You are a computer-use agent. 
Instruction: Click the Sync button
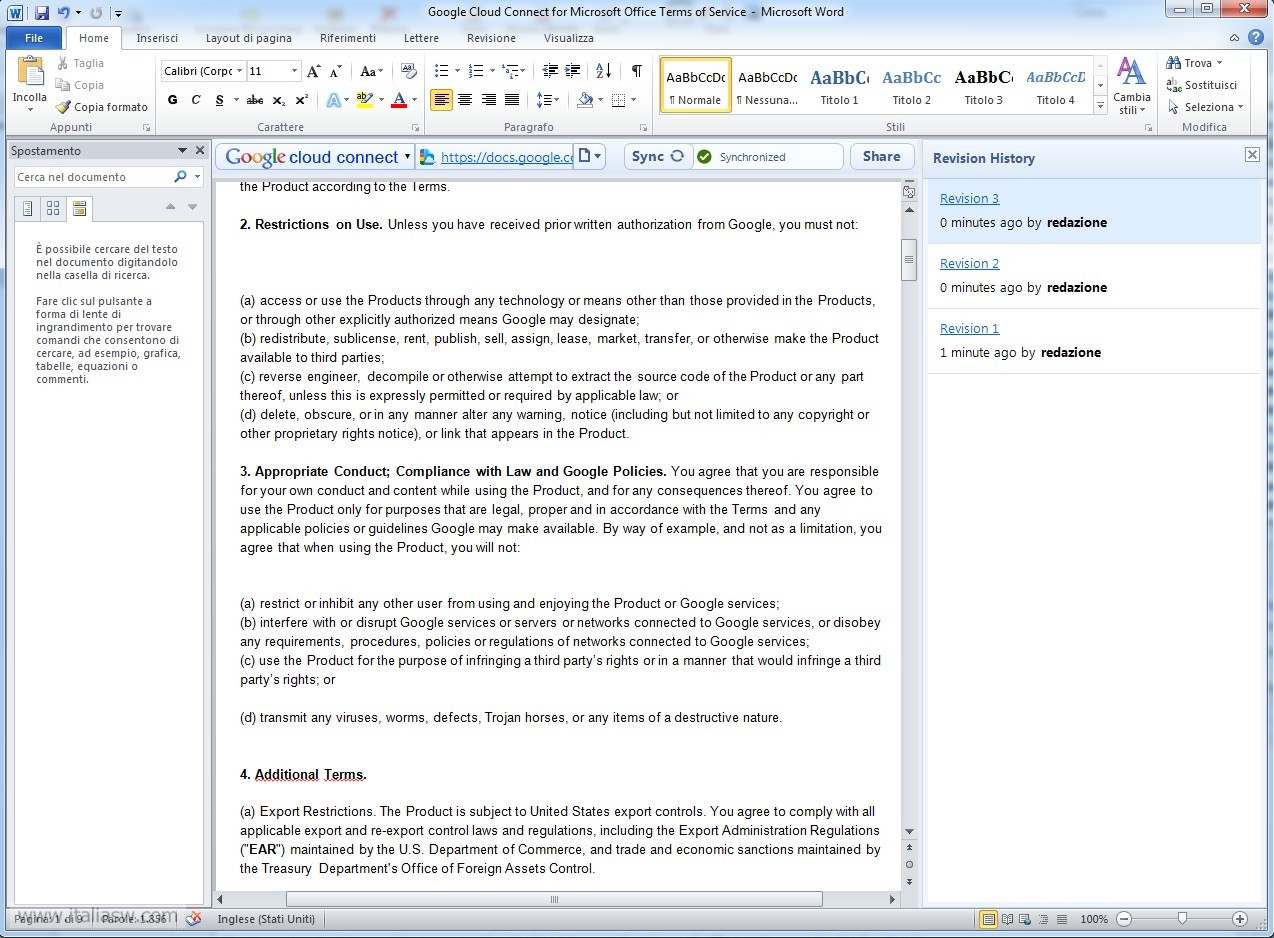tap(658, 156)
